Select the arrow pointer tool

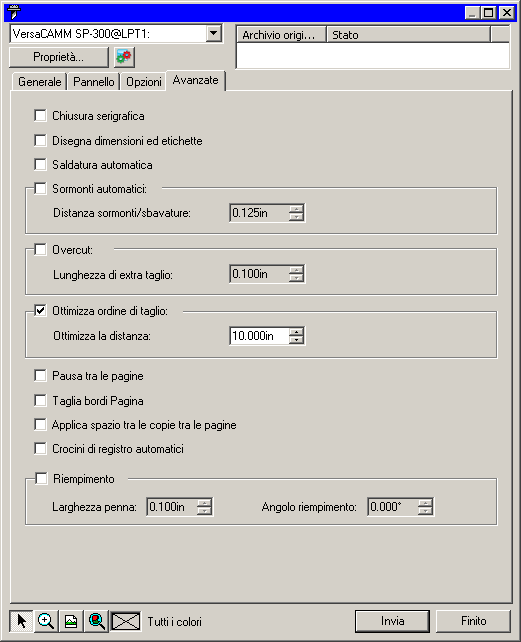21,621
